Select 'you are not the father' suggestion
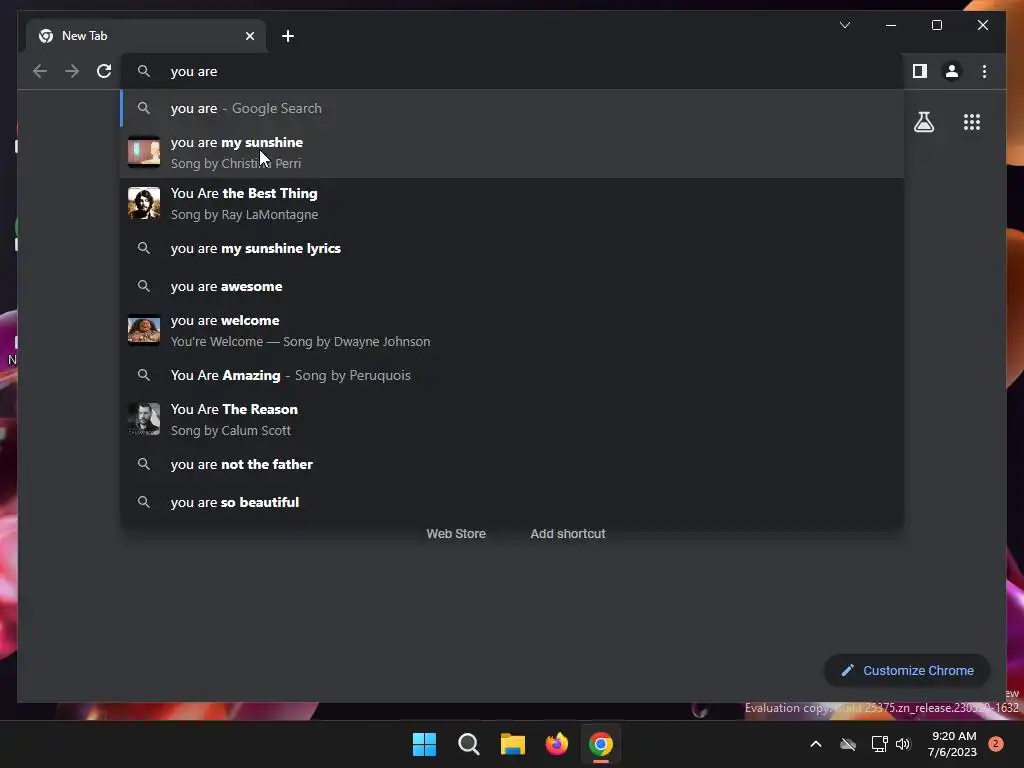 coord(512,464)
